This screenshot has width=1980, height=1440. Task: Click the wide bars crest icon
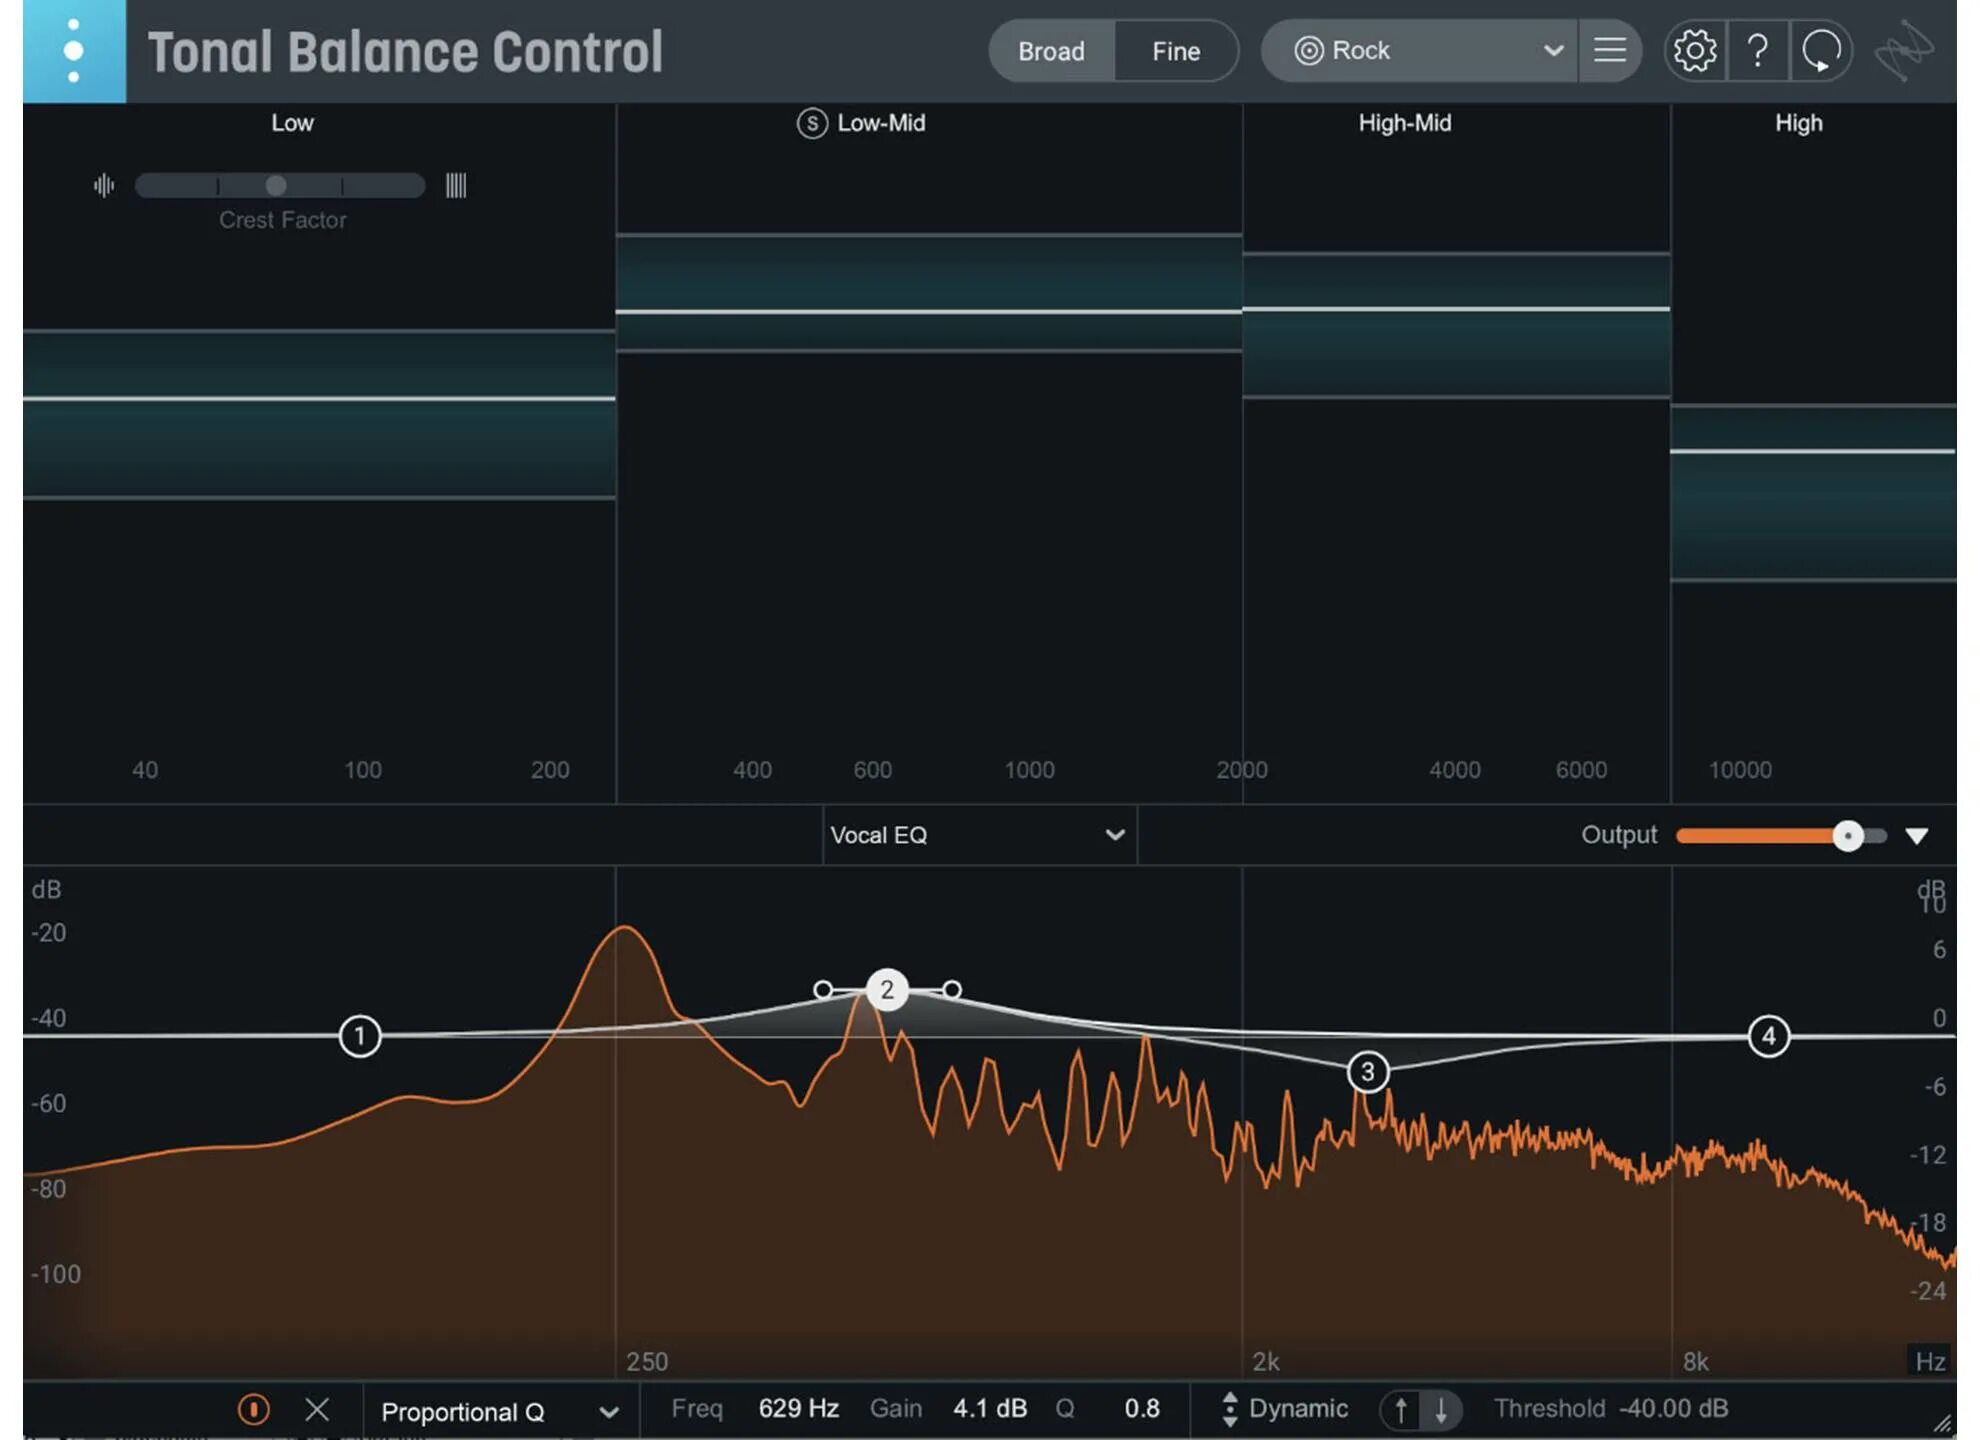click(456, 185)
